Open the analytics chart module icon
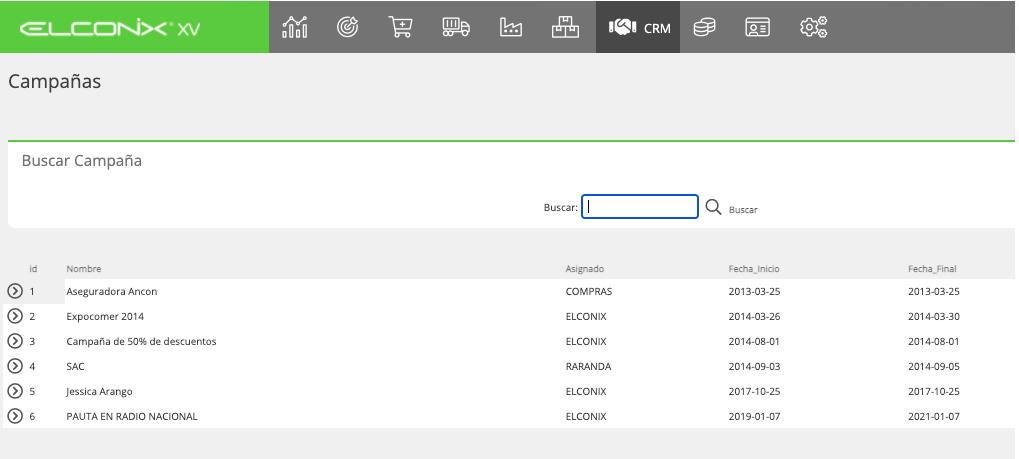1019x459 pixels. tap(294, 27)
